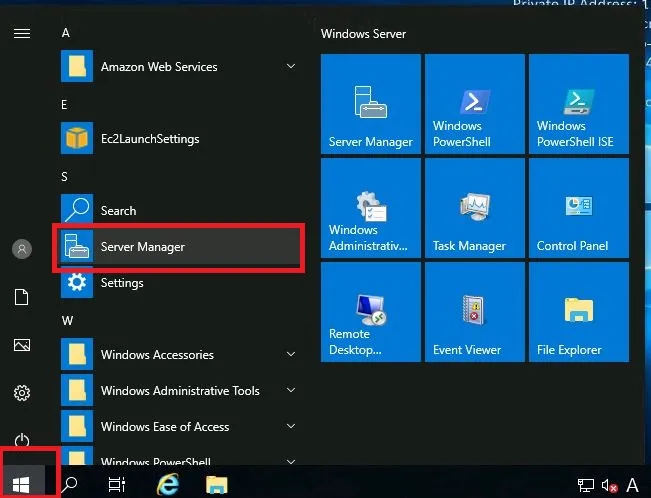Click the Power button in the sidebar

coord(22,440)
